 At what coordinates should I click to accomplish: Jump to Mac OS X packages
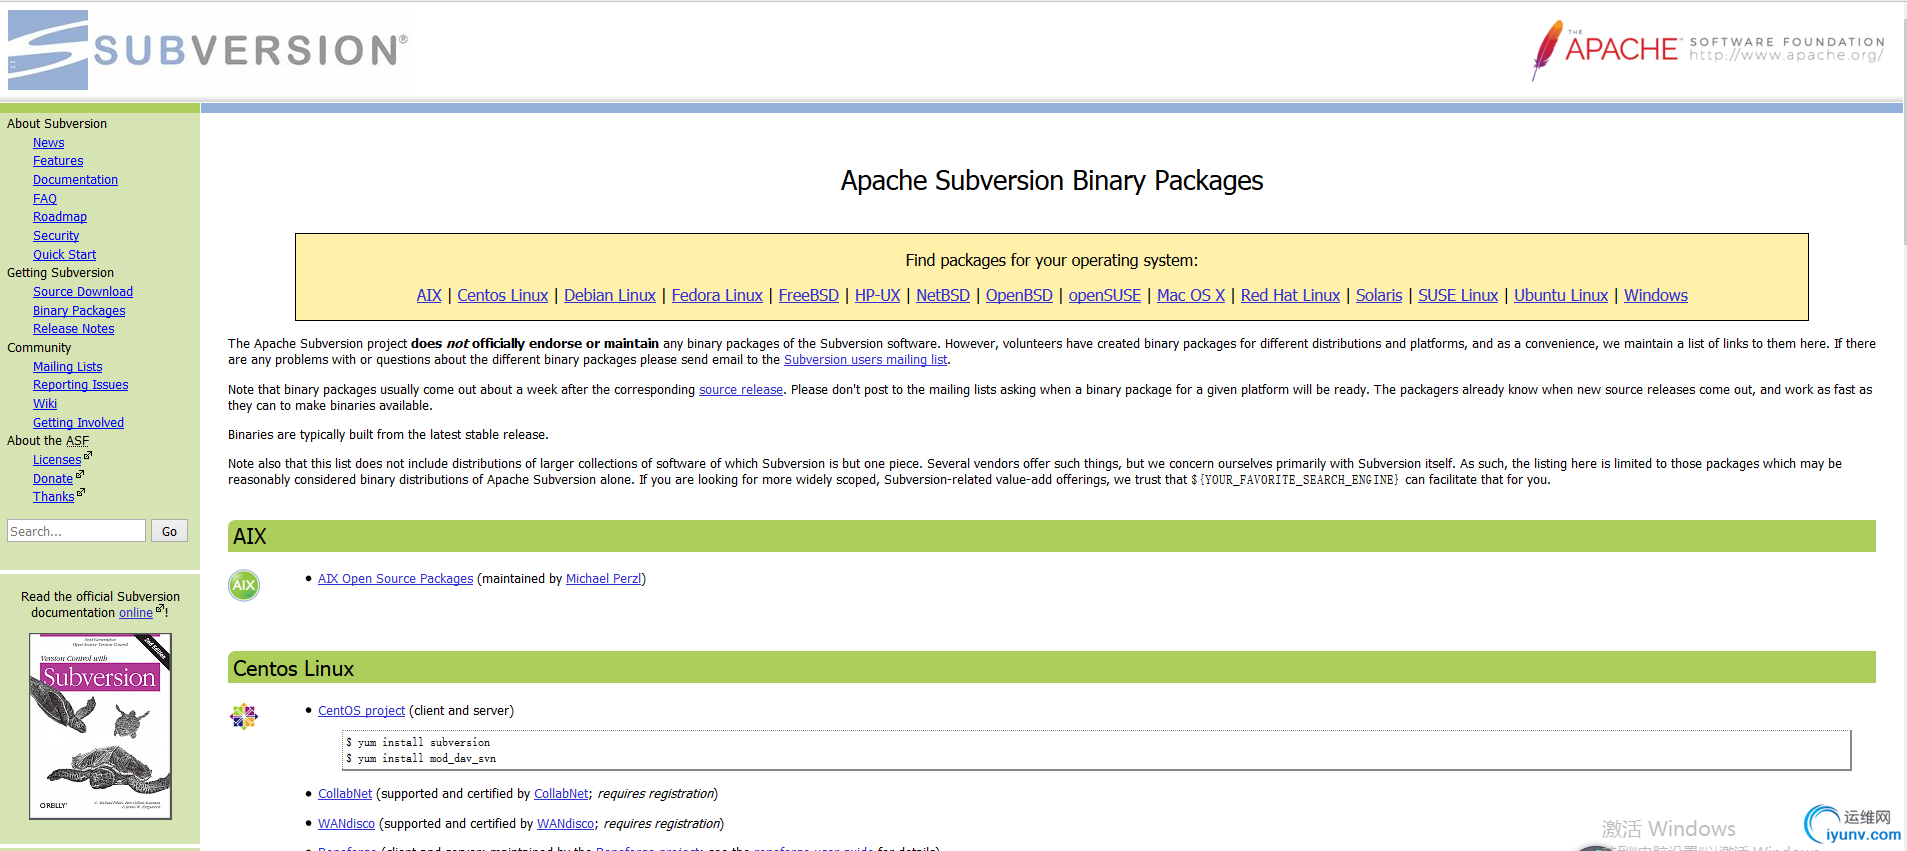pos(1191,296)
